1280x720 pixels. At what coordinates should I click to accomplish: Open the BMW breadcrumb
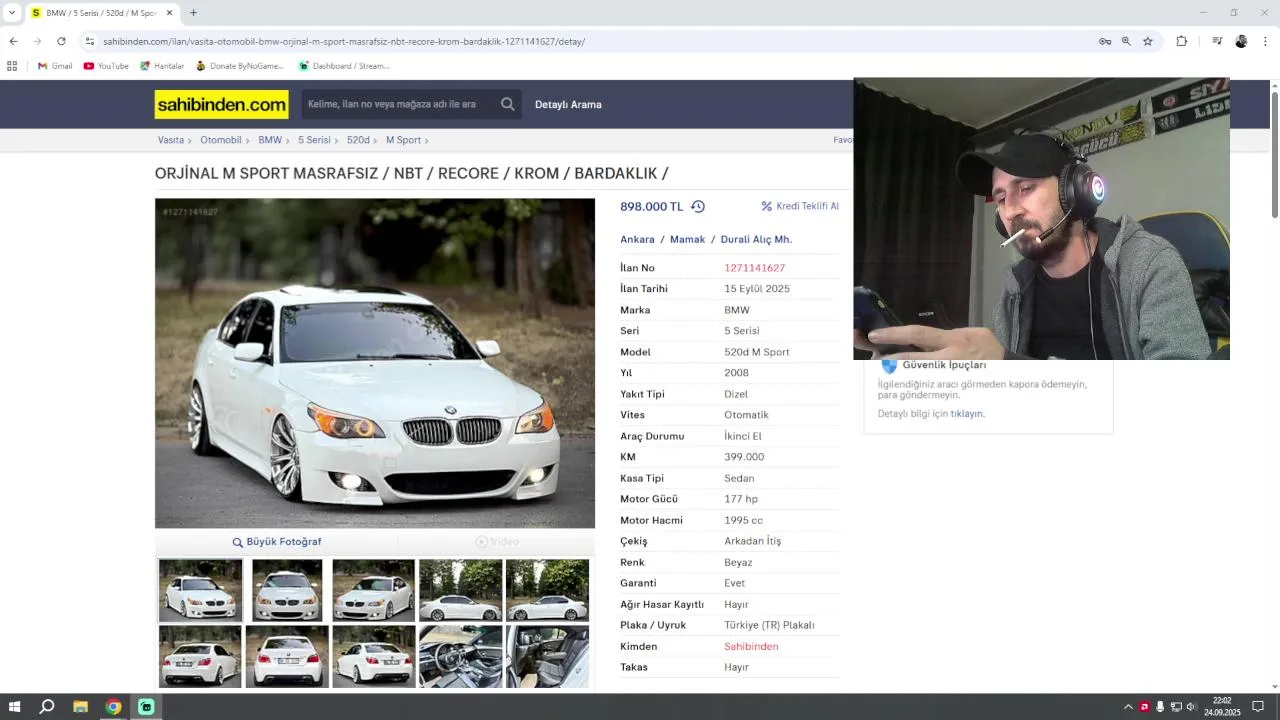point(270,140)
